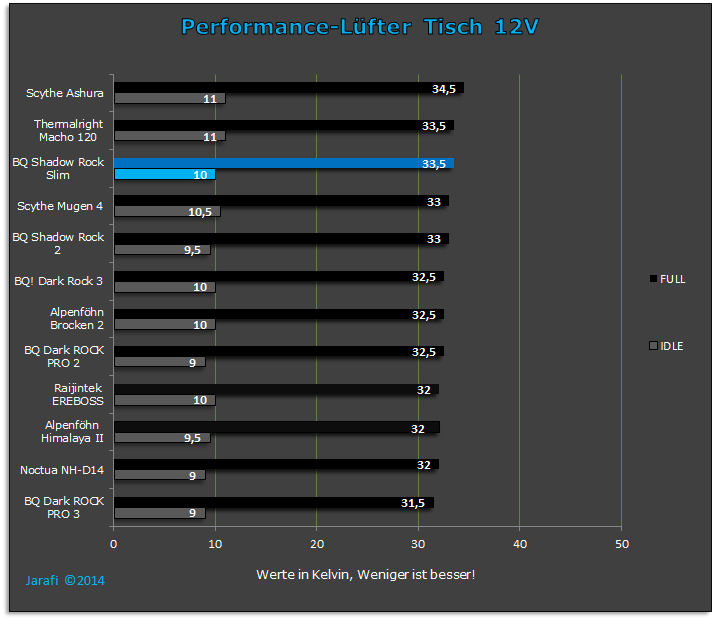Select the BQ Dark ROCK PRO 2 label

[64, 356]
